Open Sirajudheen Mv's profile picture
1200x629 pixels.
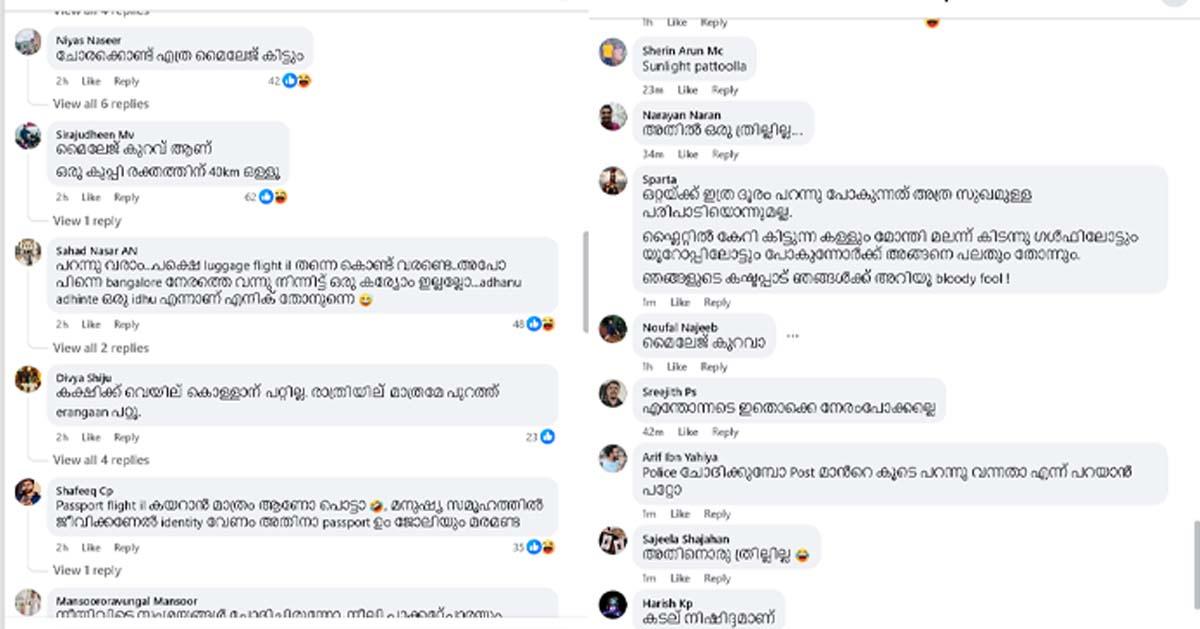click(28, 136)
